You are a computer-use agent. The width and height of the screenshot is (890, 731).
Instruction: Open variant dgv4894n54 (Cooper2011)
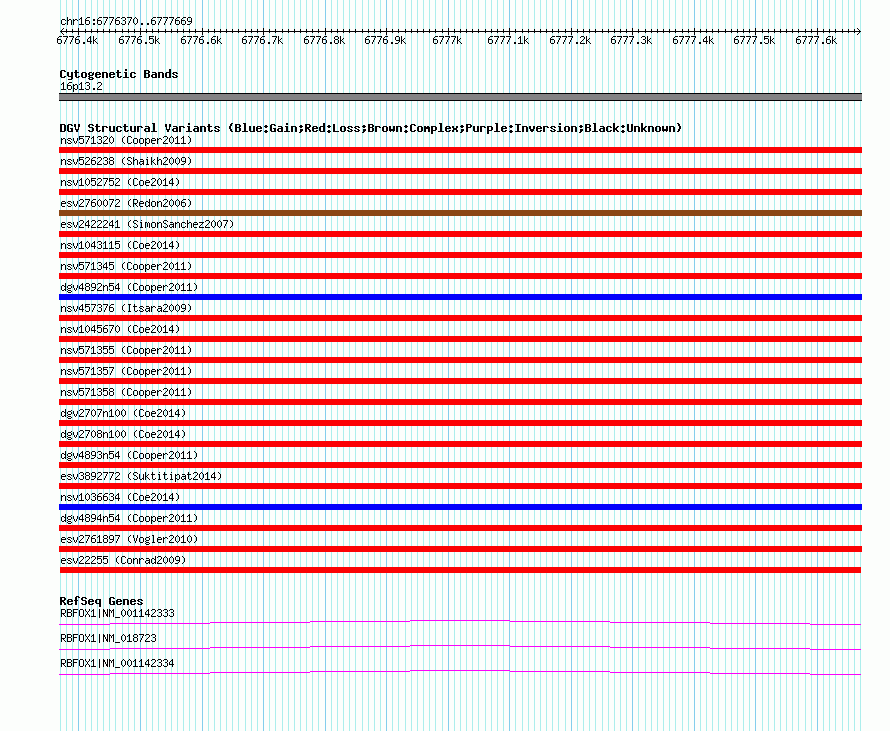click(129, 518)
